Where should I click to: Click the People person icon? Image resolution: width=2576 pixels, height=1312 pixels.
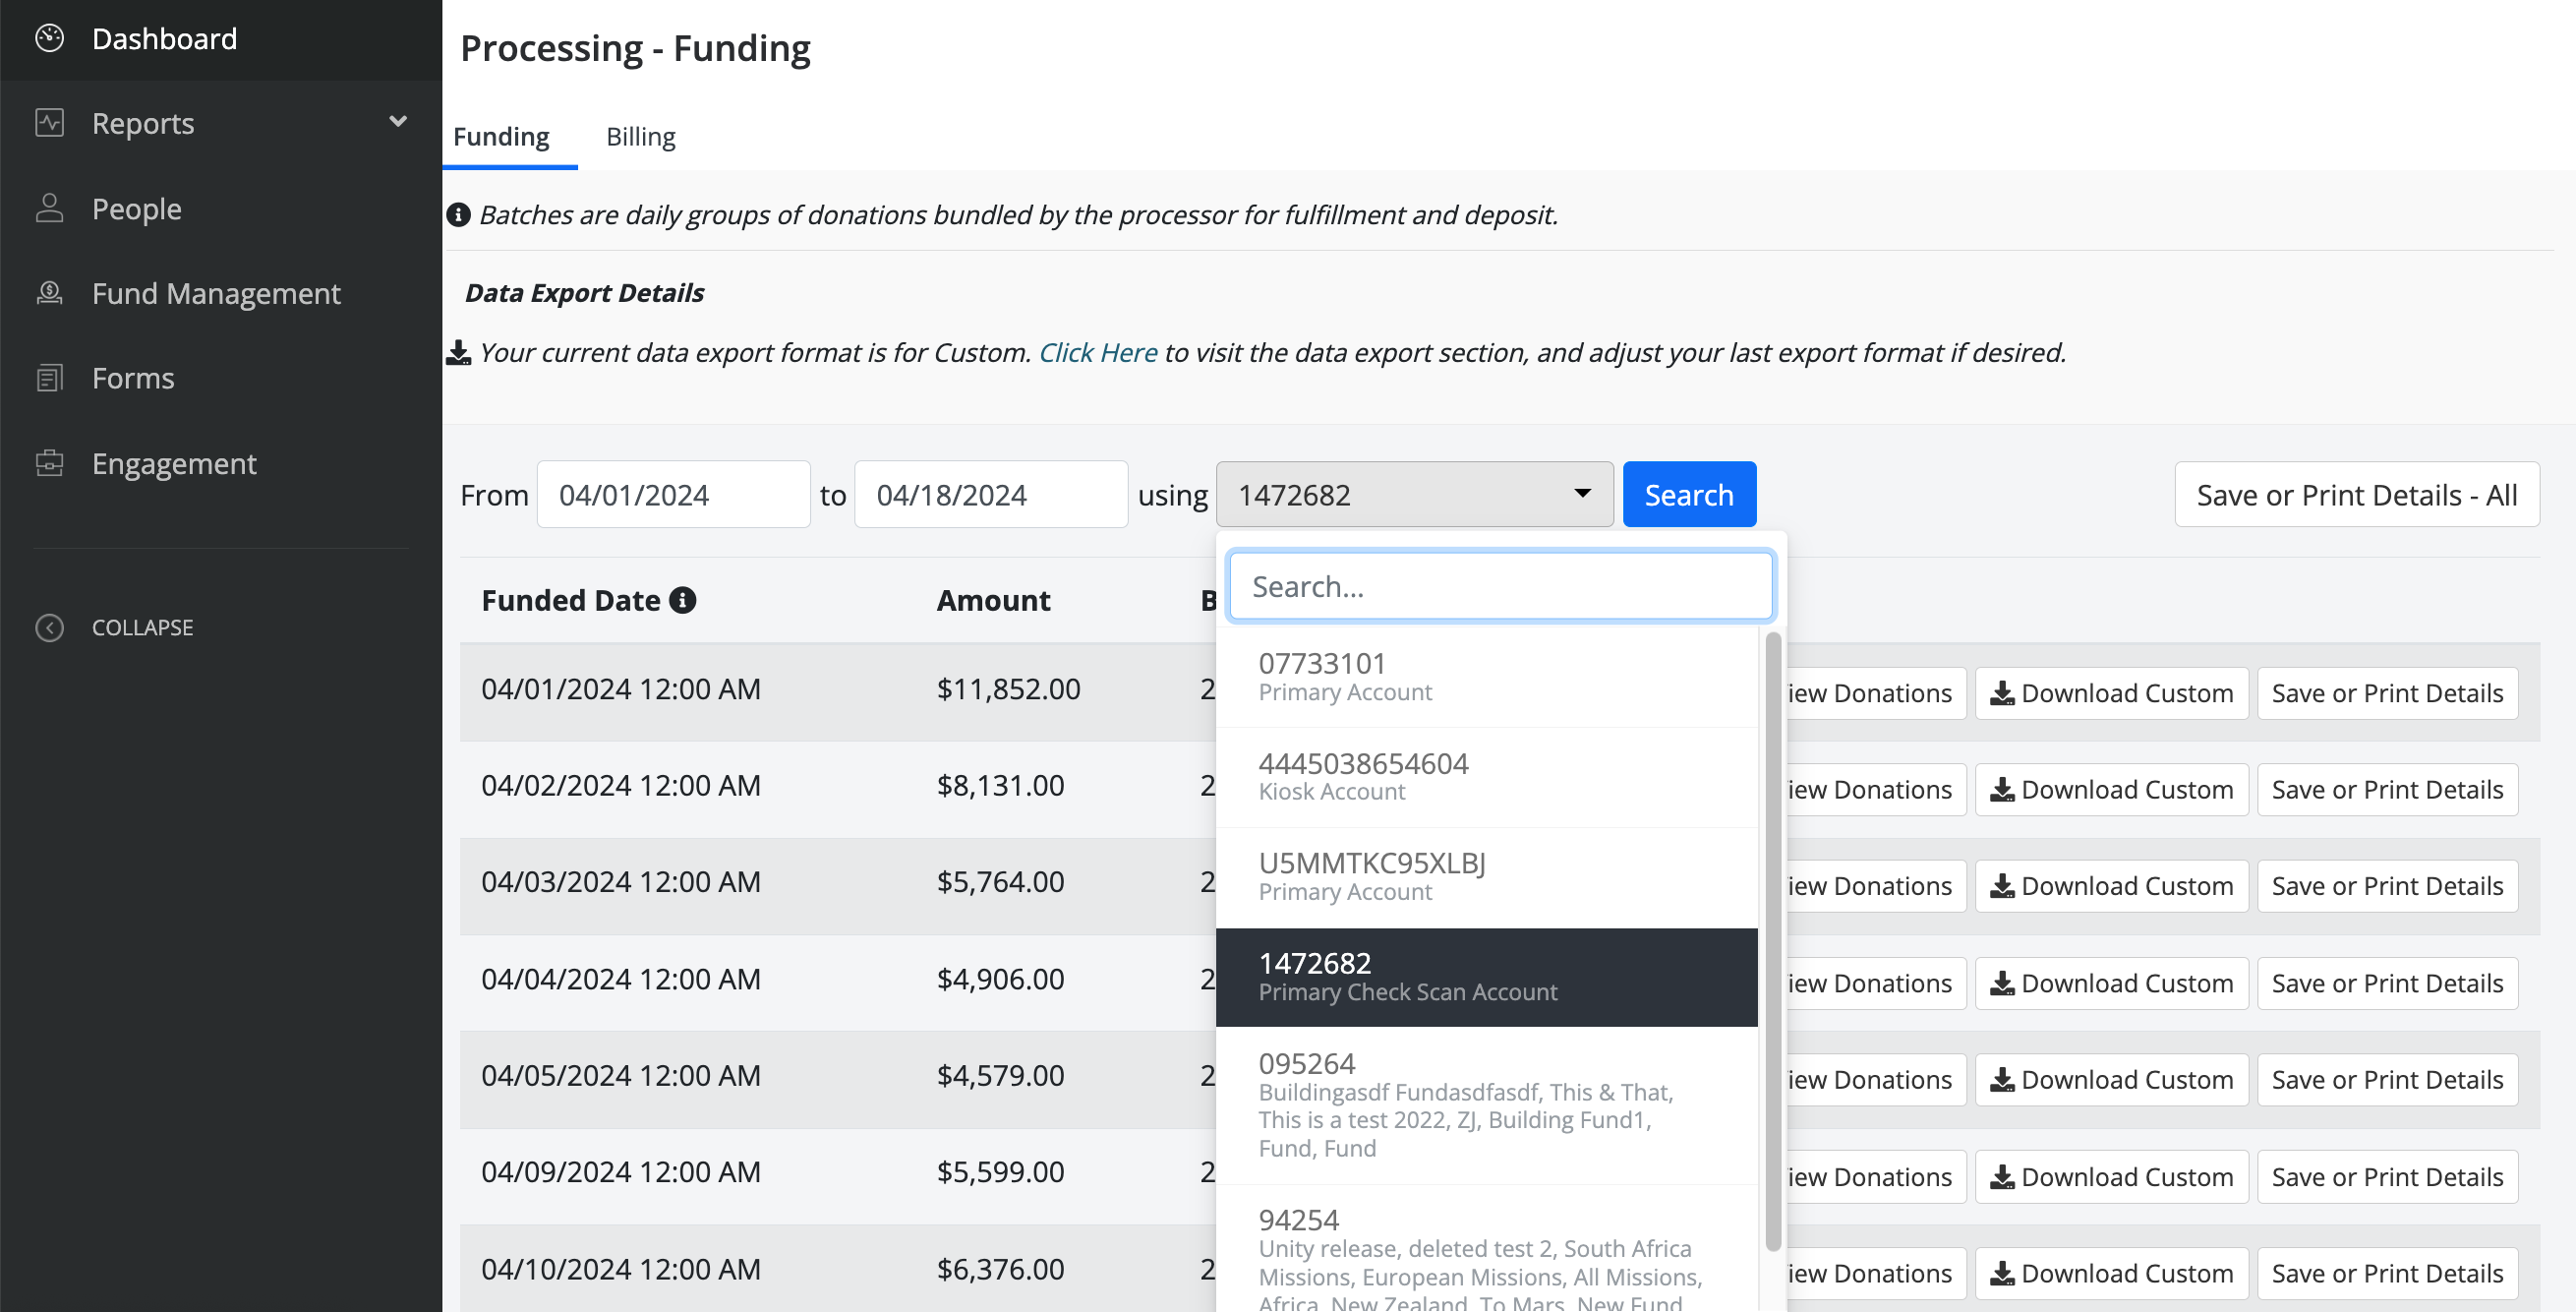[x=49, y=208]
